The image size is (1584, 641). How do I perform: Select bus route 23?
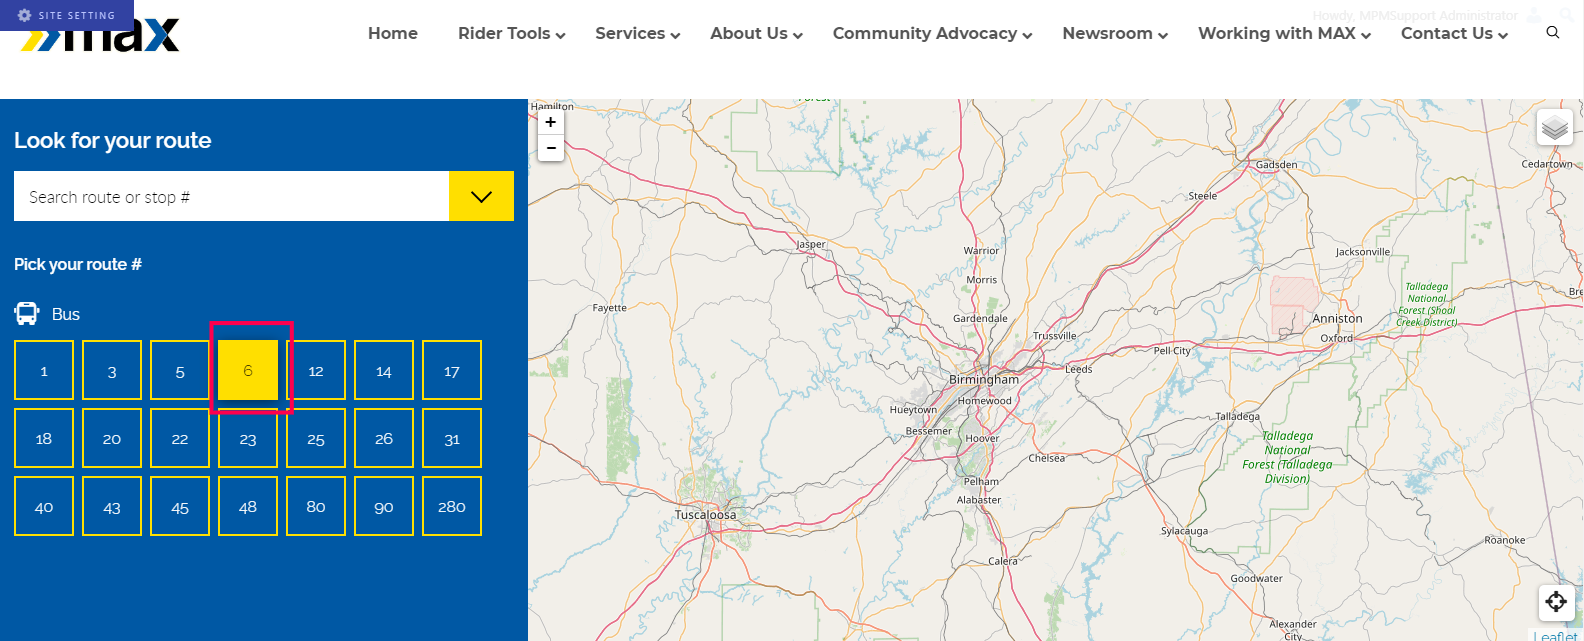(x=248, y=438)
